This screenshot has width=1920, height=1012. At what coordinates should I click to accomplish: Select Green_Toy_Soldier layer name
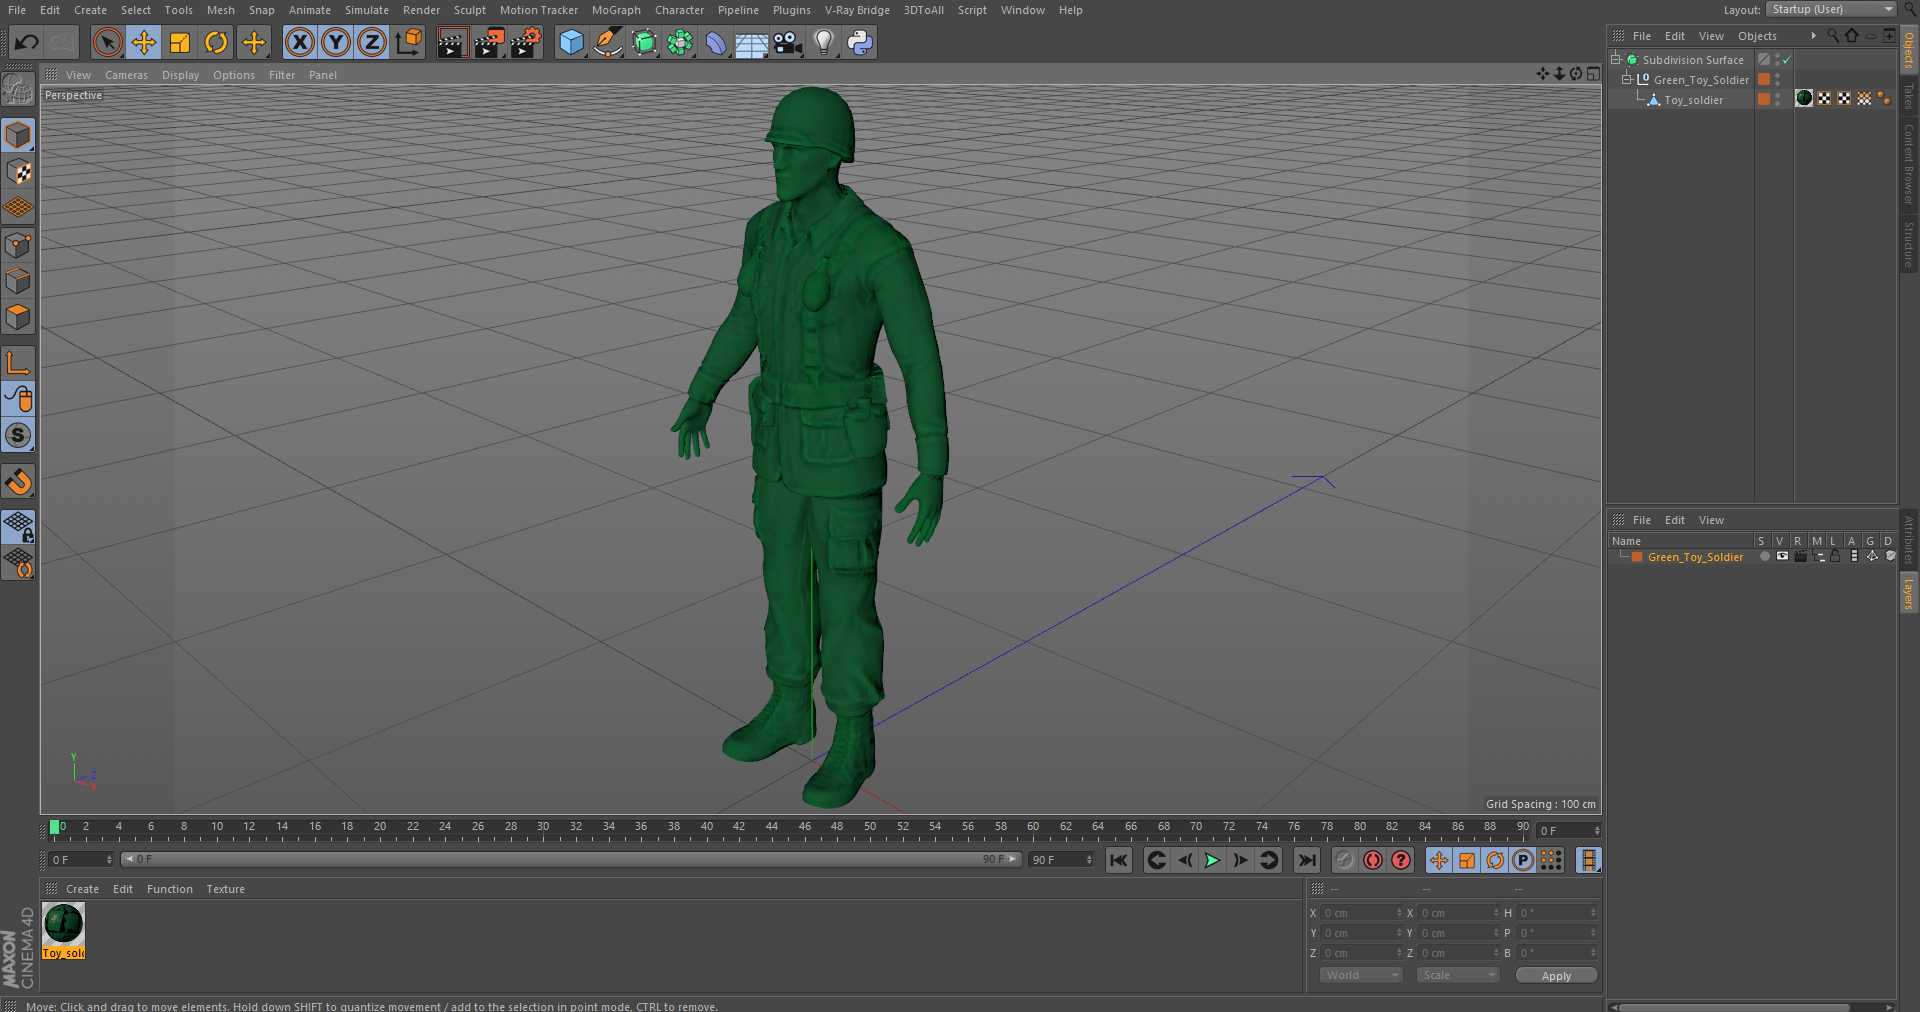tap(1695, 557)
